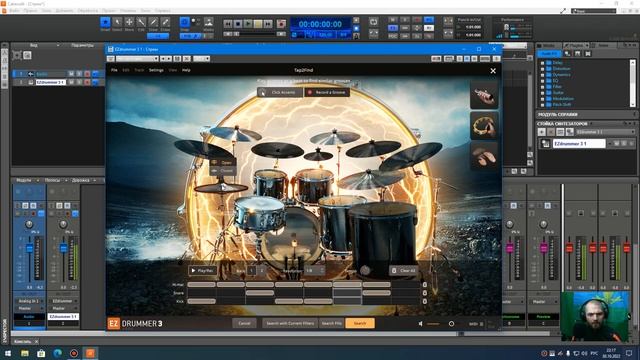Click the Cakewalk timecode display
The image size is (640, 360).
click(320, 24)
